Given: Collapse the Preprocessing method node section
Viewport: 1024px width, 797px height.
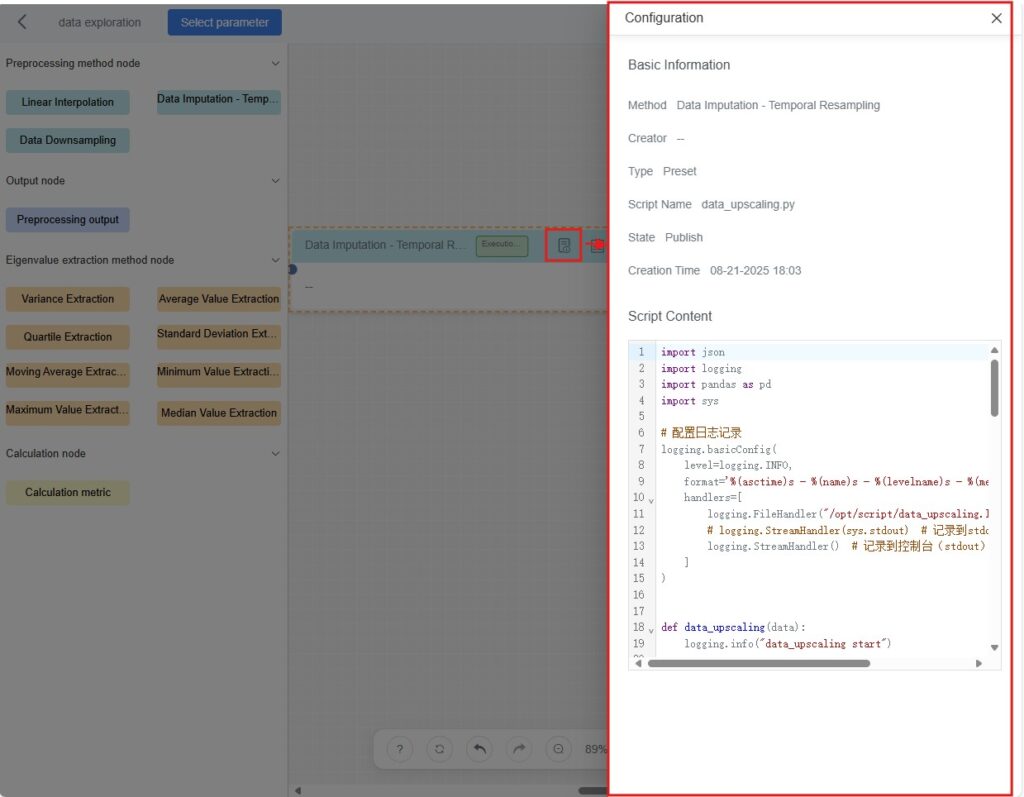Looking at the screenshot, I should point(276,64).
